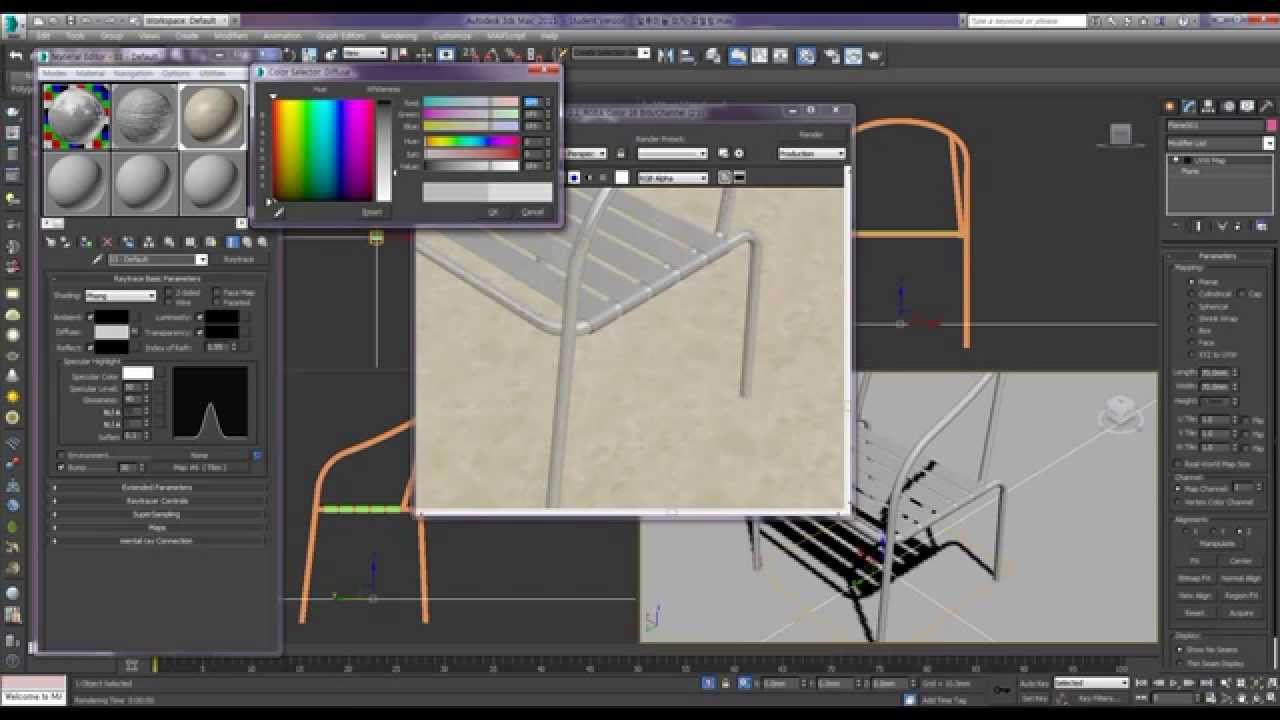The width and height of the screenshot is (1280, 720).
Task: Open the Create tab in command panel
Action: point(1170,106)
